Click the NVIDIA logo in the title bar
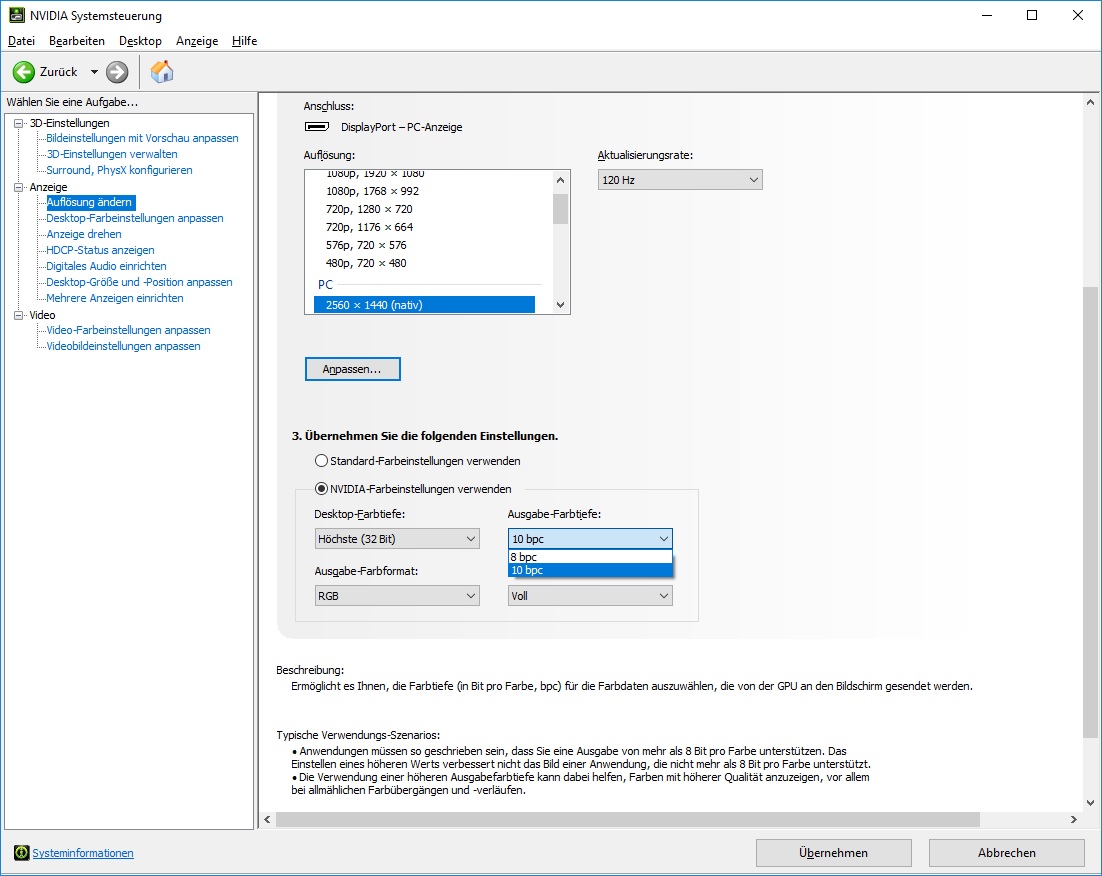The width and height of the screenshot is (1102, 876). [17, 15]
